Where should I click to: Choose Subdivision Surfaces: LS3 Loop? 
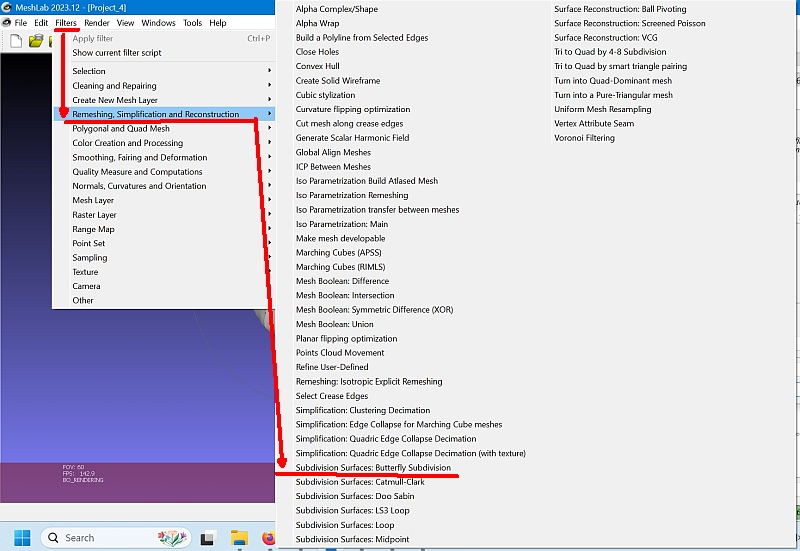353,510
